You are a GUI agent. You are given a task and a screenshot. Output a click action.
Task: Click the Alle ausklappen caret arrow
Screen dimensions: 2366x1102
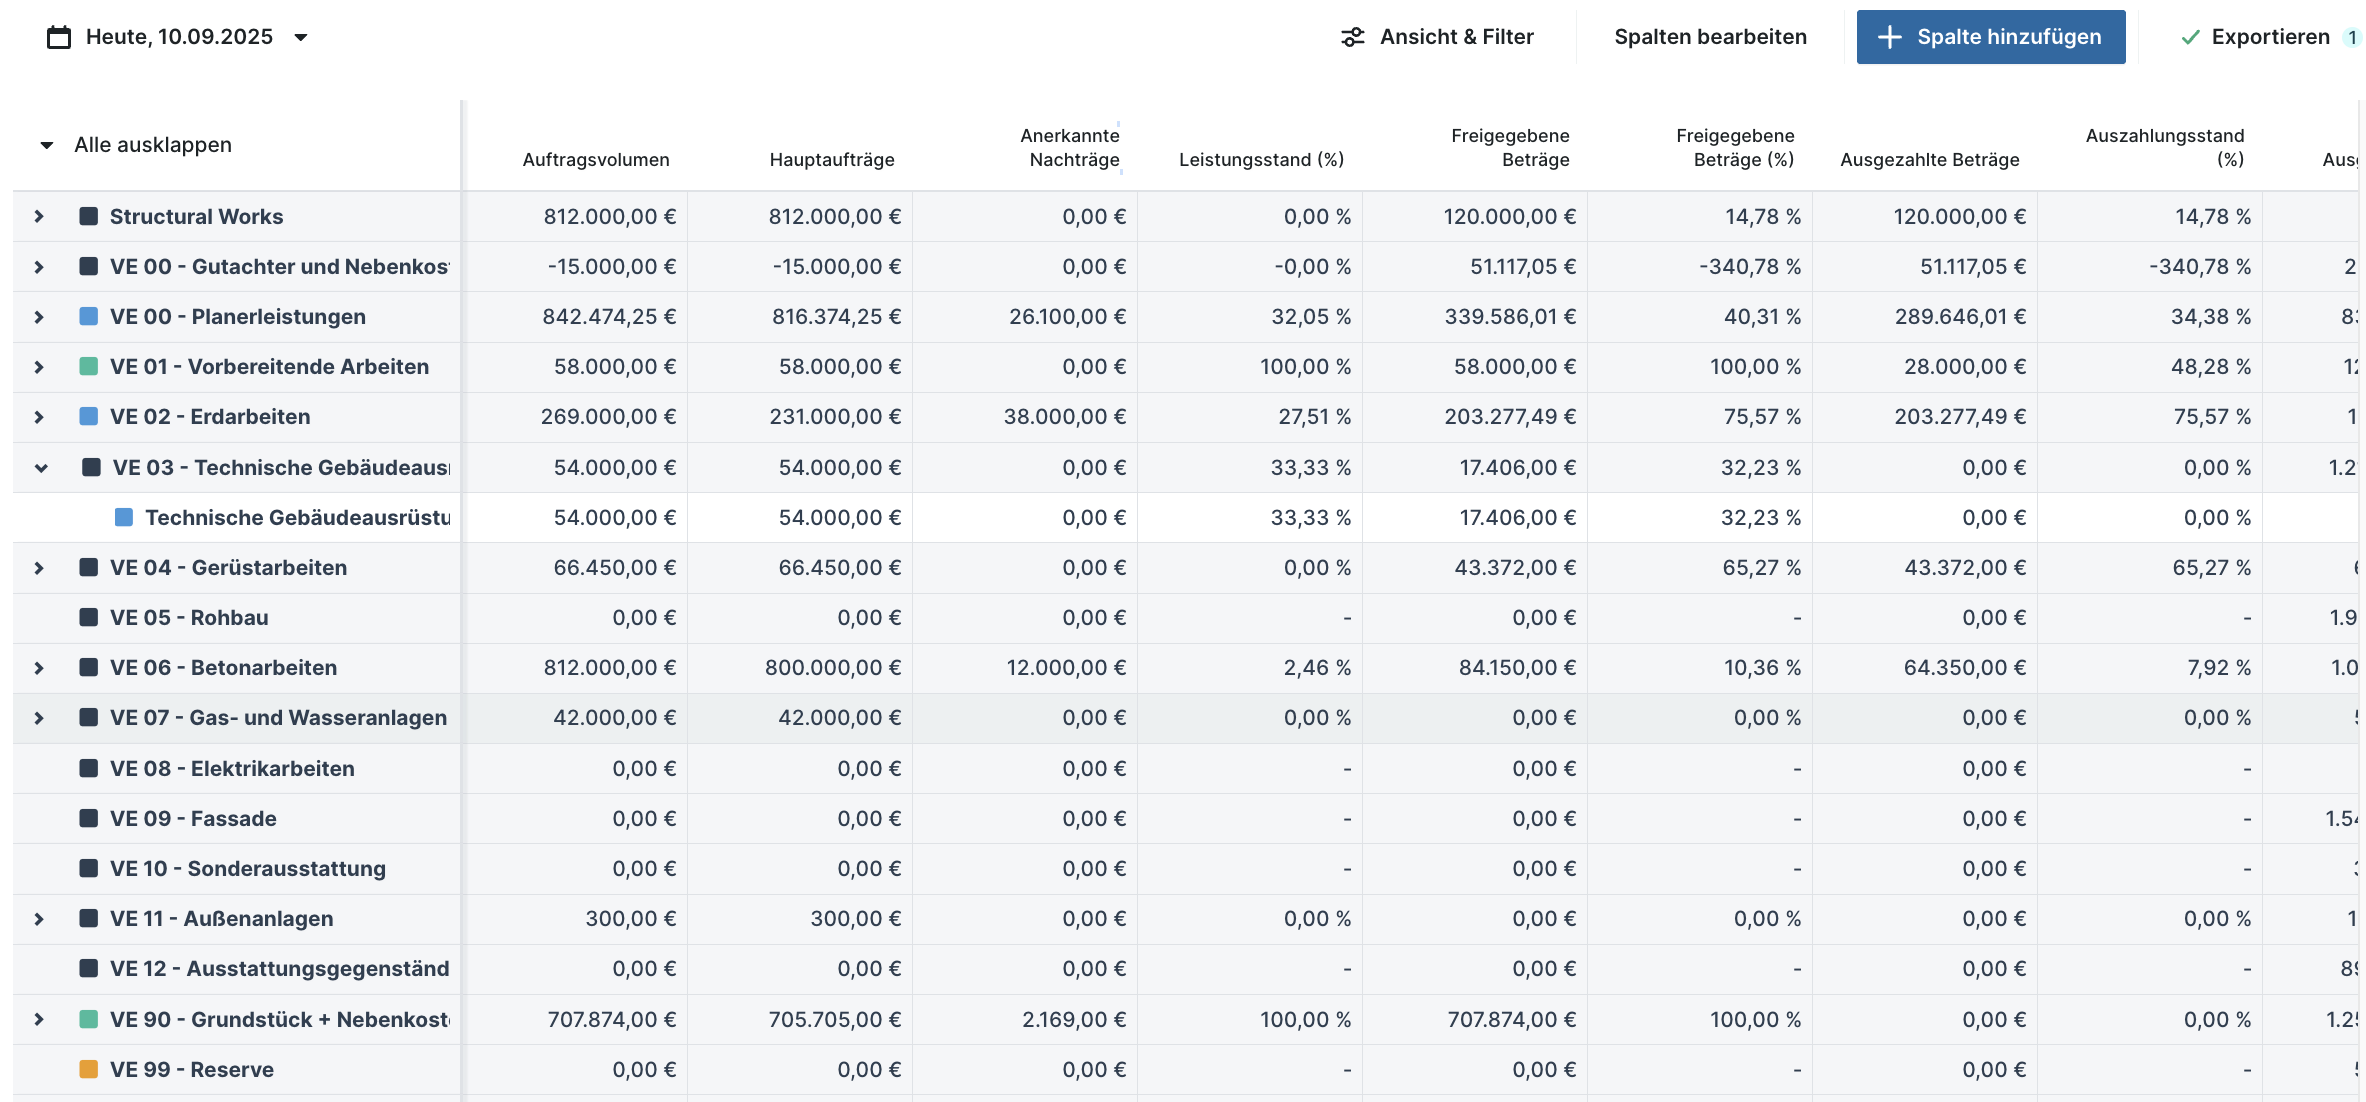[x=46, y=145]
